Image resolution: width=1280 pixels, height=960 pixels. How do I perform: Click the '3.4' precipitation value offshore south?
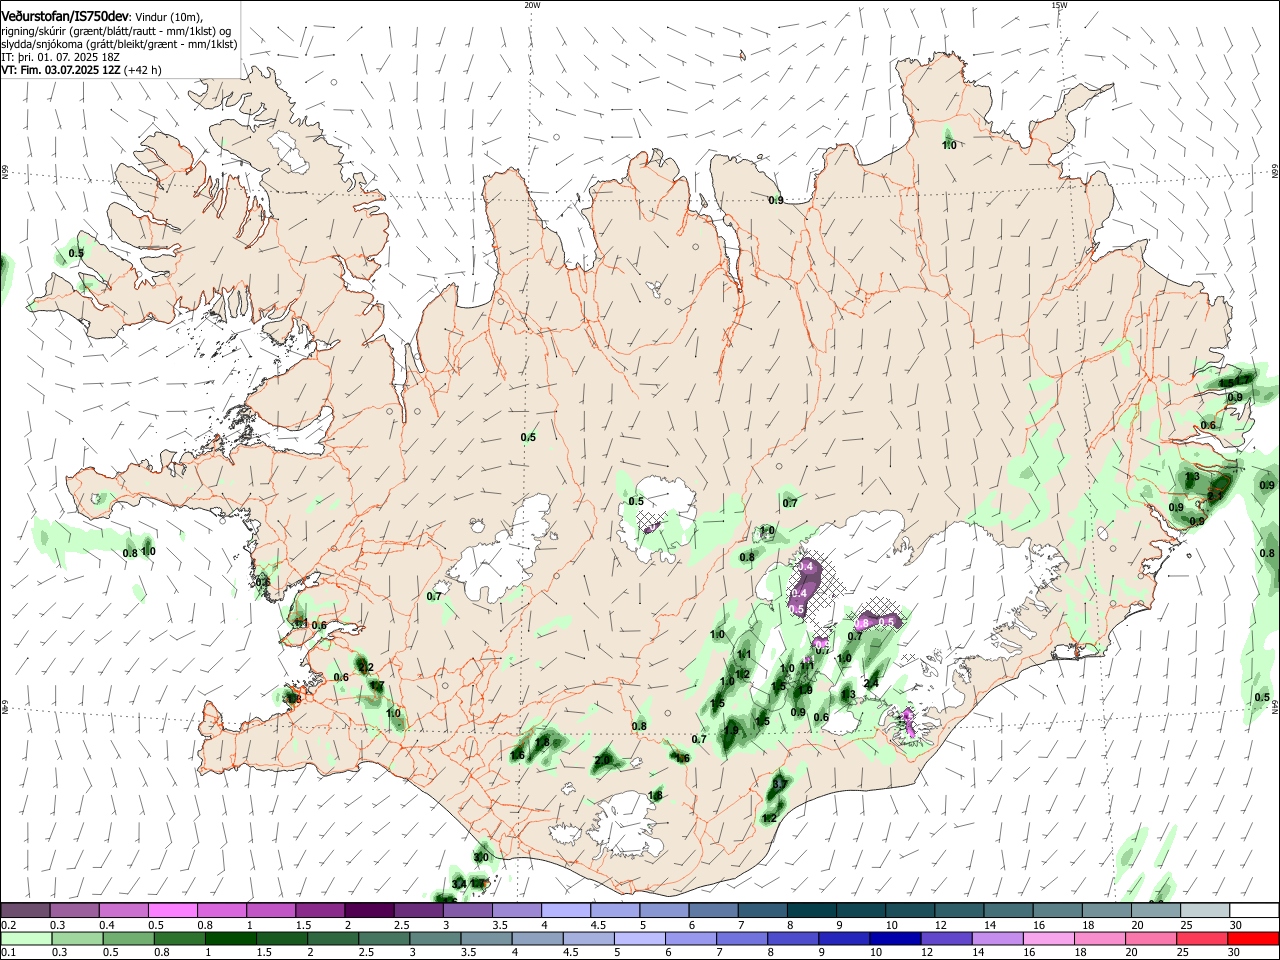(459, 884)
